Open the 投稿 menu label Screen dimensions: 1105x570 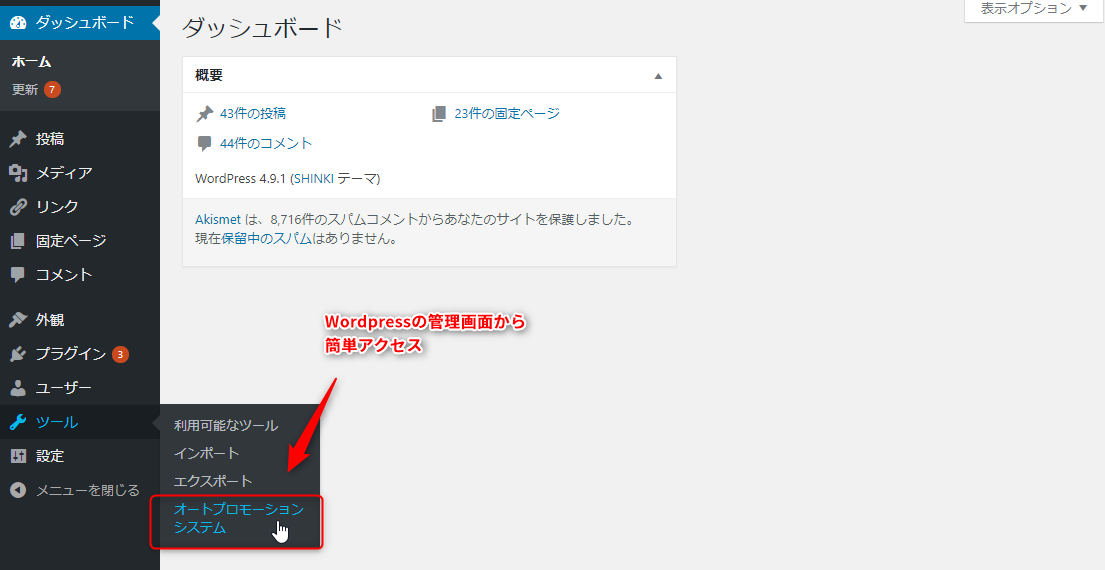(50, 140)
